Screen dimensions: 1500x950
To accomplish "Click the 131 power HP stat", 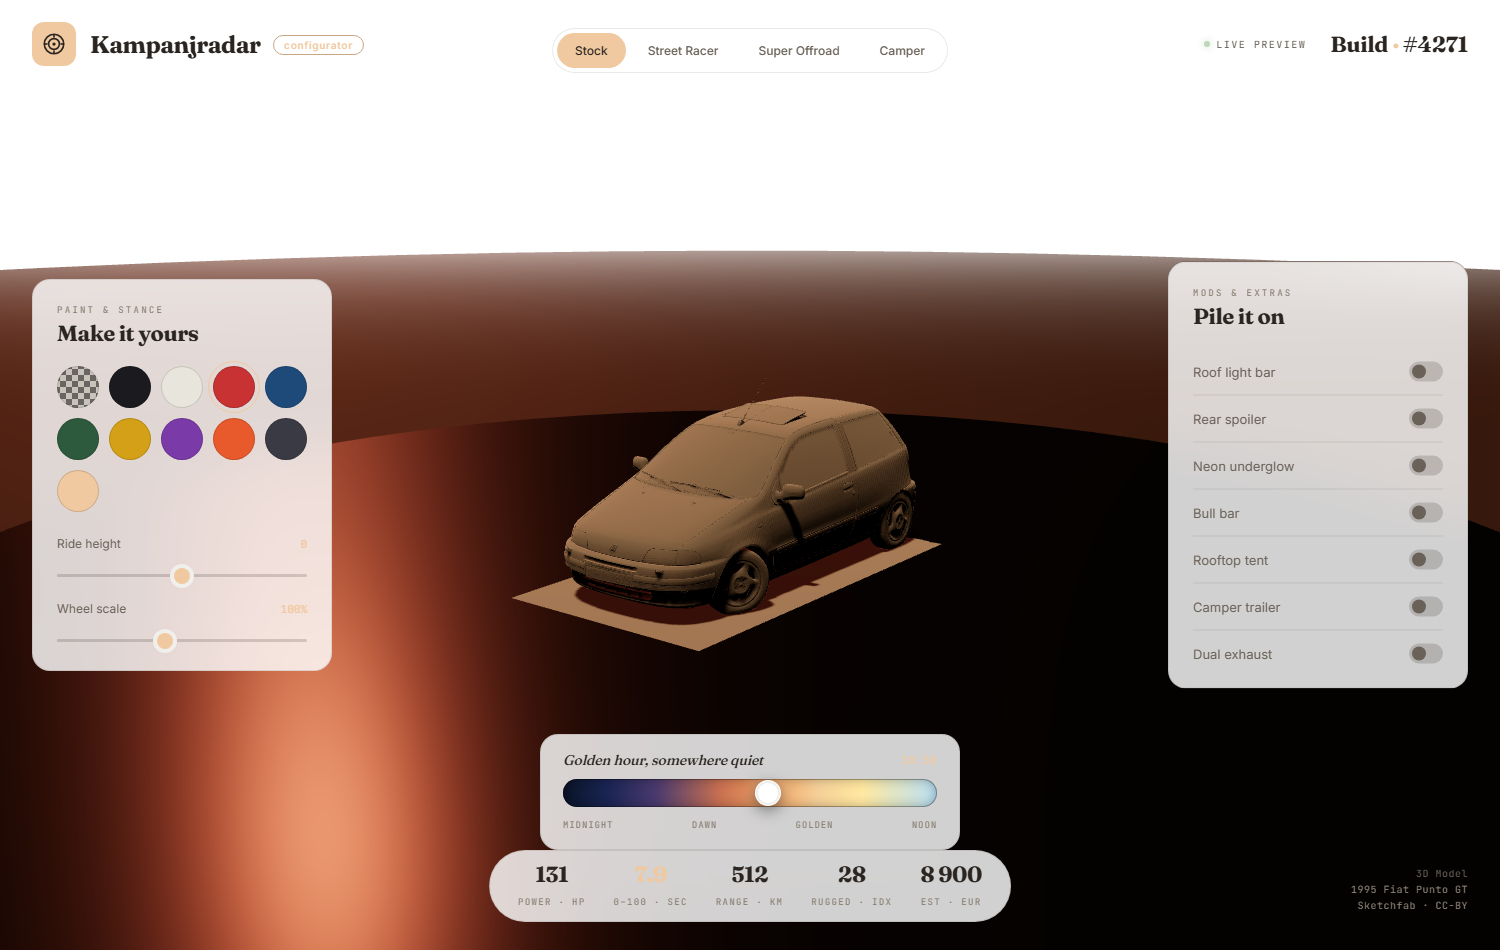I will click(551, 885).
